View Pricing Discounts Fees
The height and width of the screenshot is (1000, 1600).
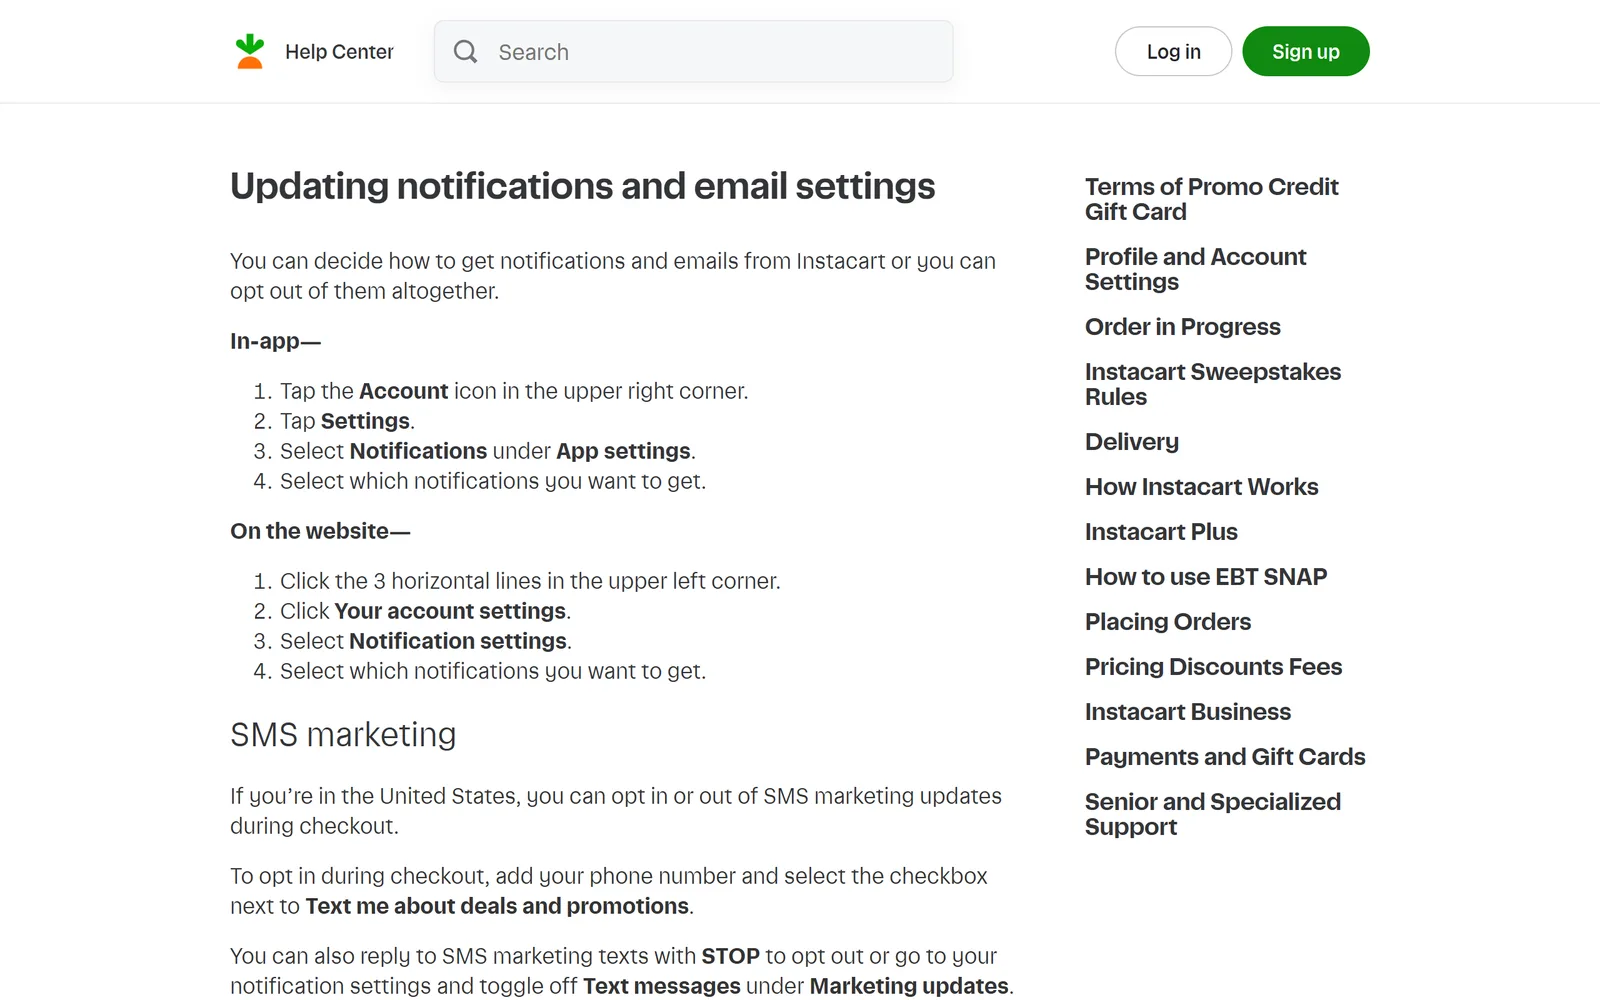(1213, 667)
